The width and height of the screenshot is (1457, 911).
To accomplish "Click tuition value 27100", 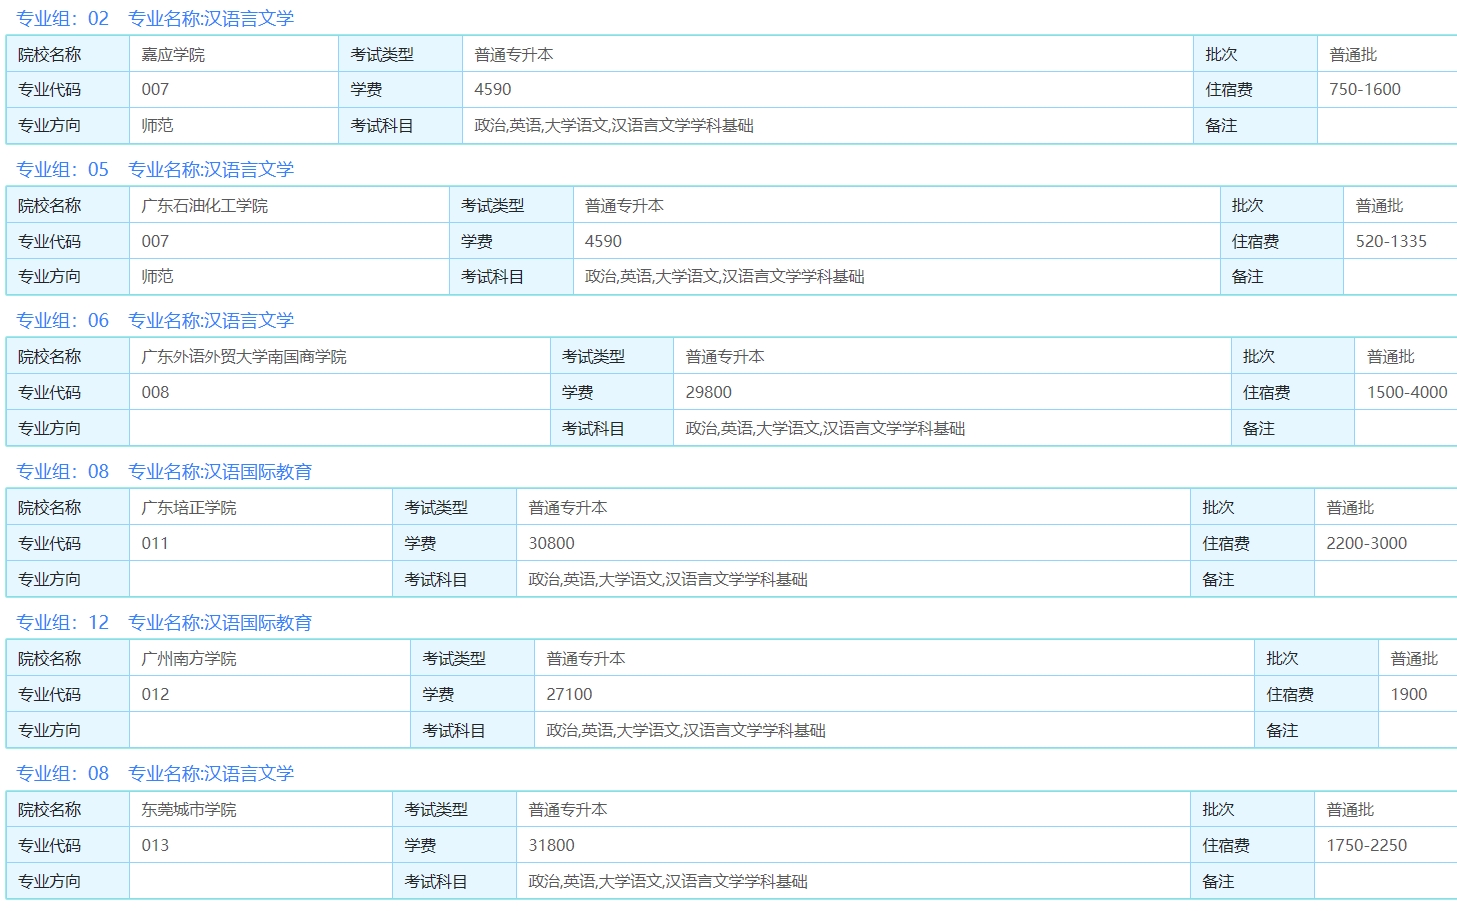I will coord(570,694).
